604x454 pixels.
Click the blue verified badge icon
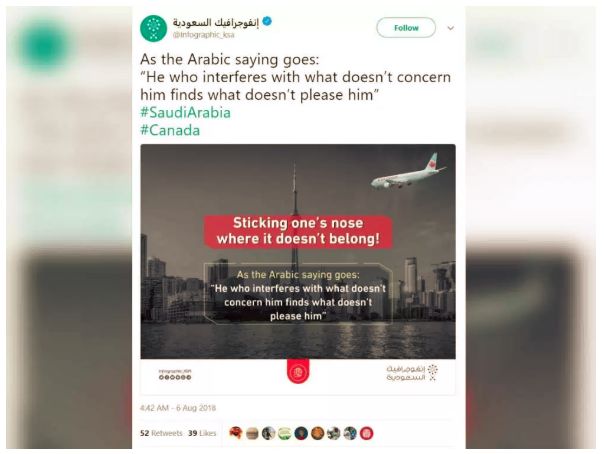tap(267, 22)
